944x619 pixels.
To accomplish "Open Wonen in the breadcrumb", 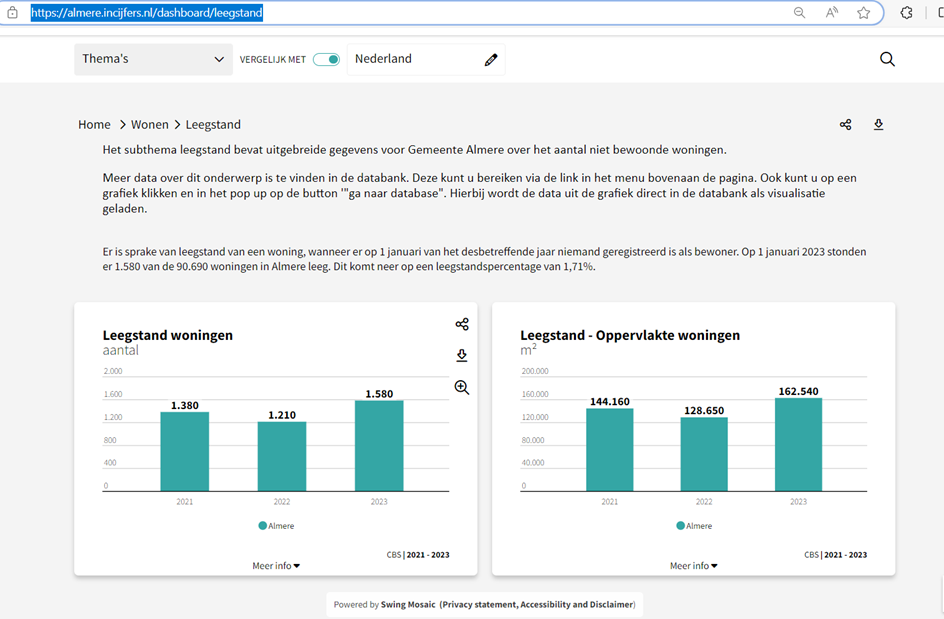I will [150, 125].
